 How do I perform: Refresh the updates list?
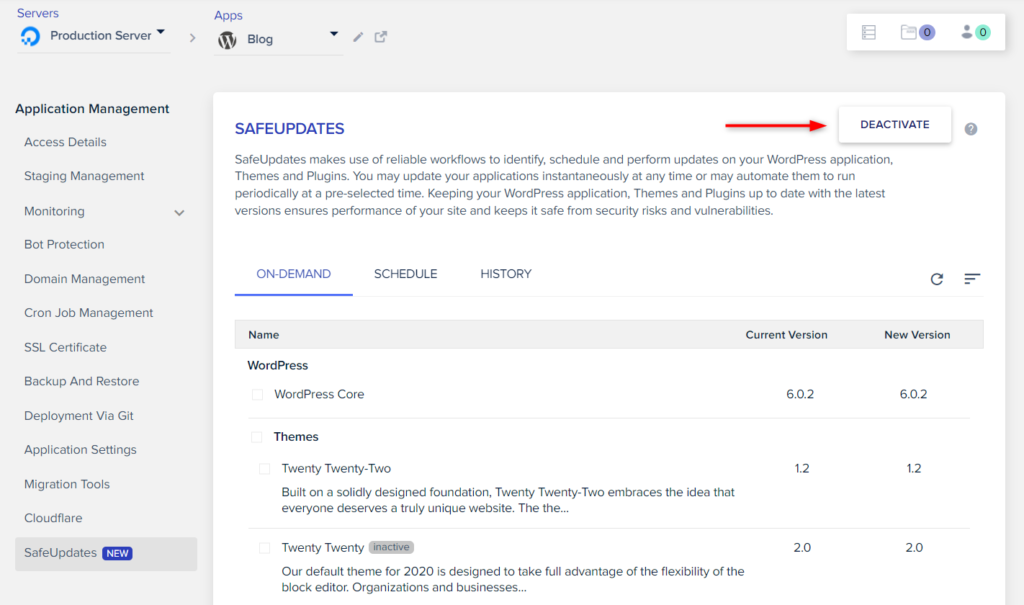coord(937,279)
